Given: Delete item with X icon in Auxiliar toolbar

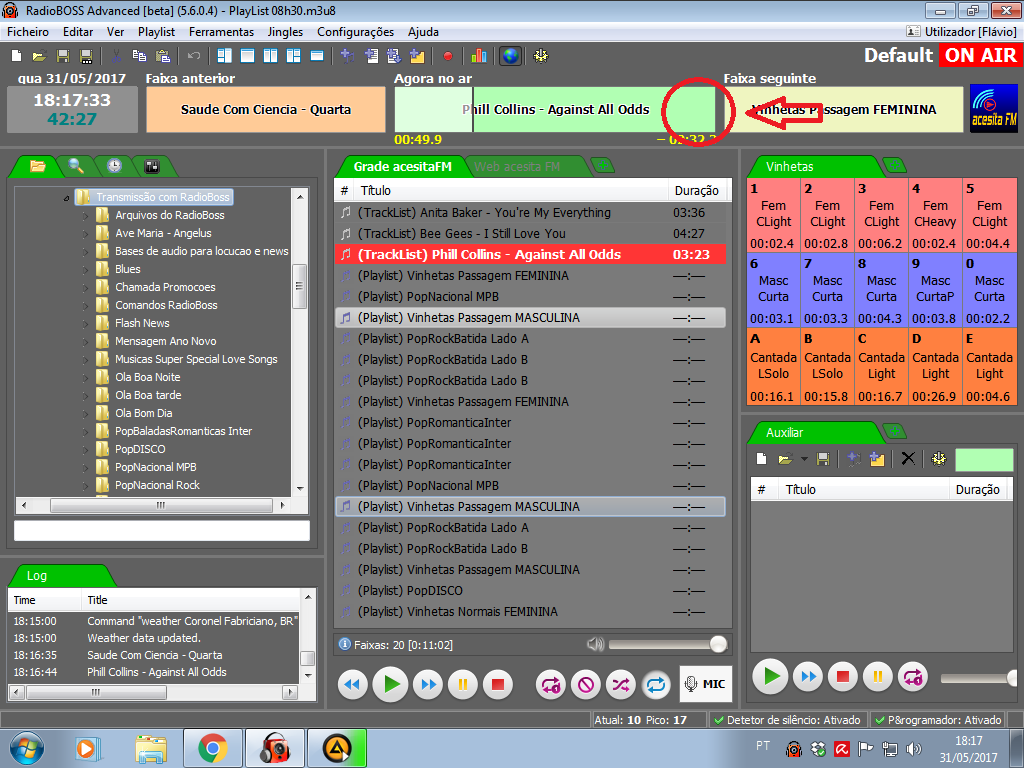Looking at the screenshot, I should click(908, 458).
